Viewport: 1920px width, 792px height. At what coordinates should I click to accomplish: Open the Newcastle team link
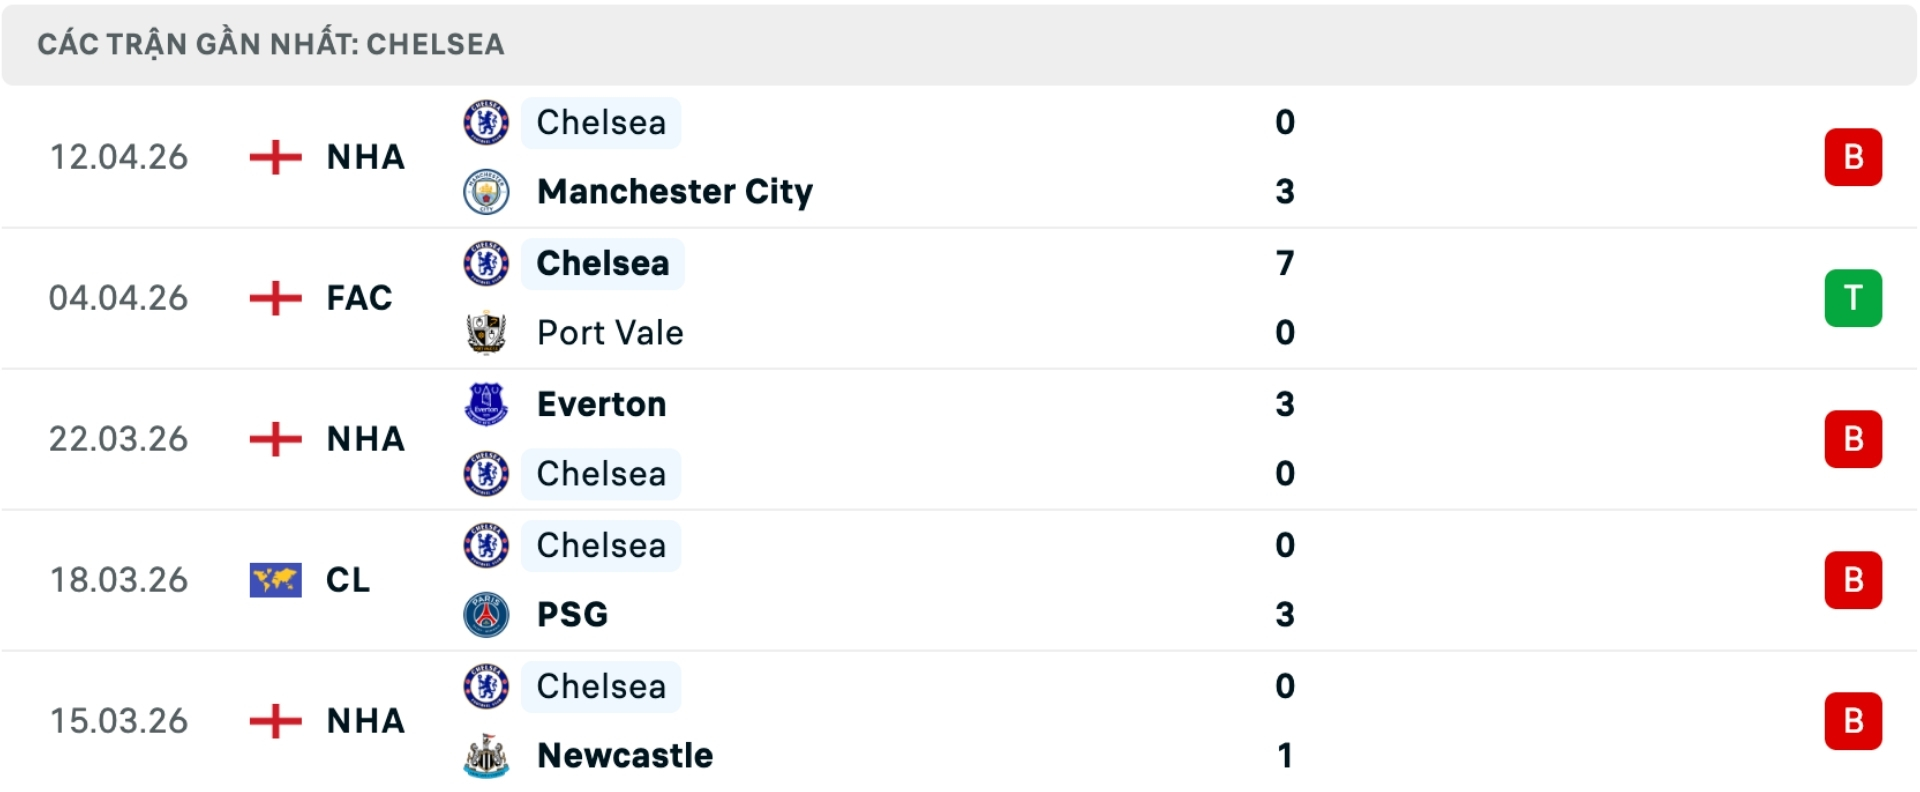pos(625,755)
